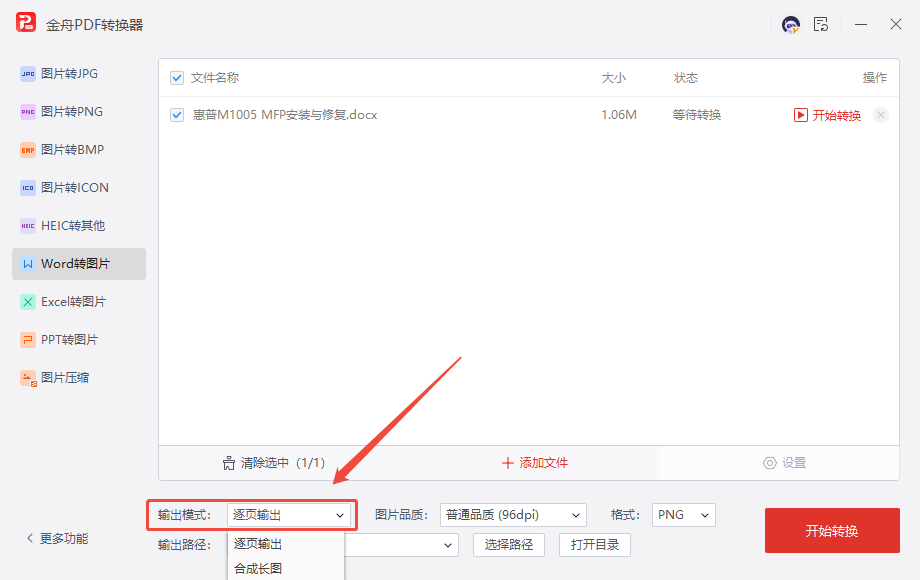This screenshot has width=920, height=580.
Task: Click the ICO icon beside 图片转ICON
Action: pos(28,188)
